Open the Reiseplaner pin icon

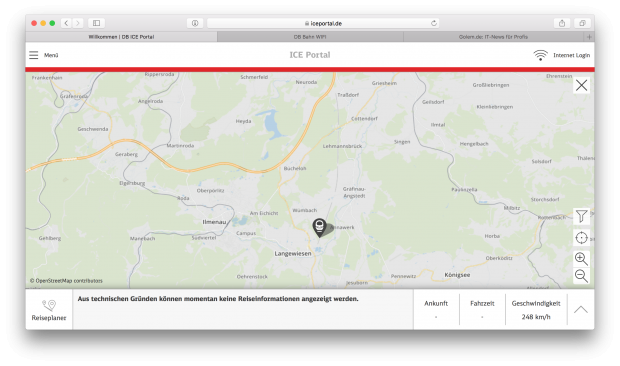click(x=49, y=305)
